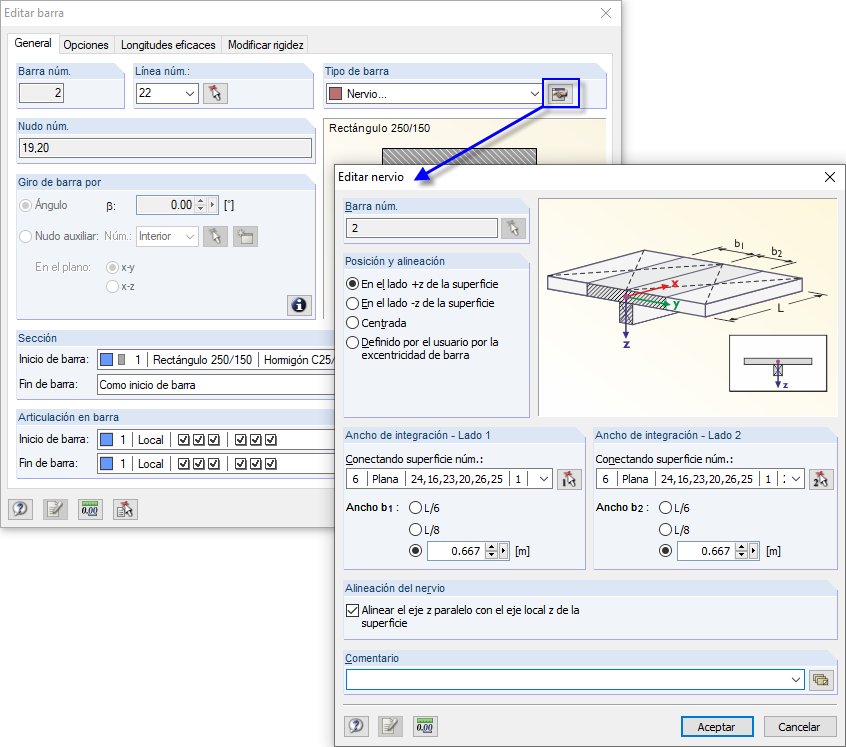Click the Nudo núm. field 19,20

pyautogui.click(x=165, y=148)
